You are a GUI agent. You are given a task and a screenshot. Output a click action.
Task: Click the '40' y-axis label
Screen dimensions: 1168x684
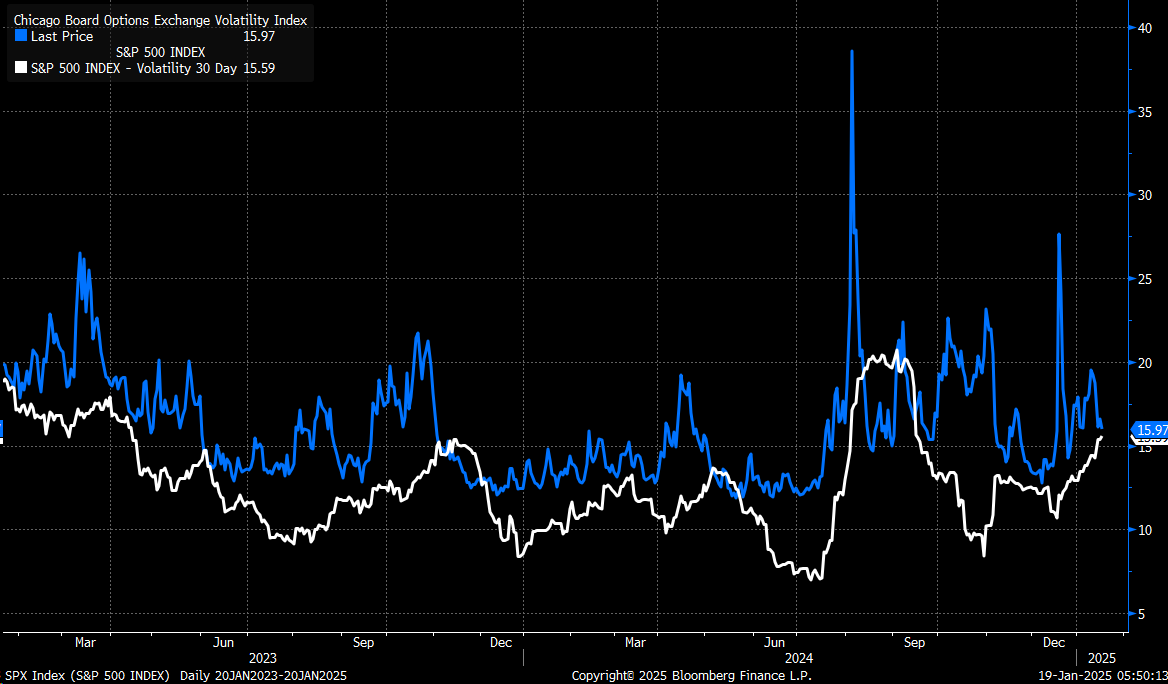pyautogui.click(x=1145, y=28)
